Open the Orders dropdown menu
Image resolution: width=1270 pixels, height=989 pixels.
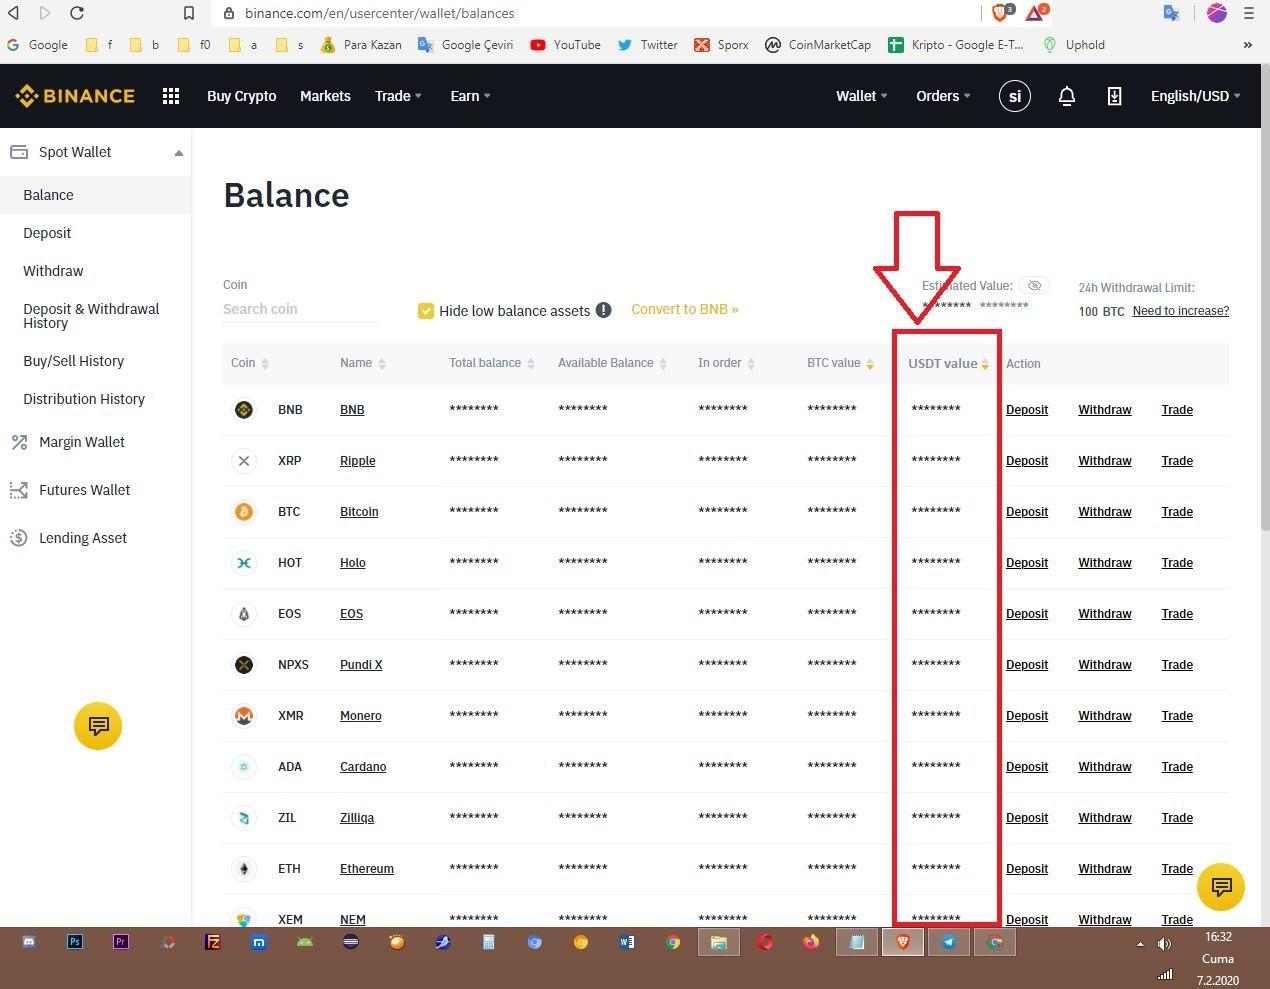click(943, 96)
